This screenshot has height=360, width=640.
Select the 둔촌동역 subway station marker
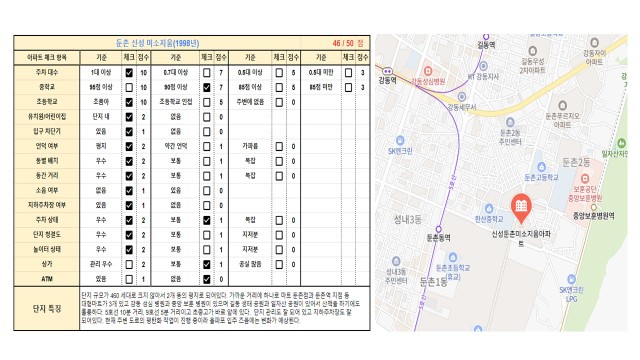click(439, 229)
